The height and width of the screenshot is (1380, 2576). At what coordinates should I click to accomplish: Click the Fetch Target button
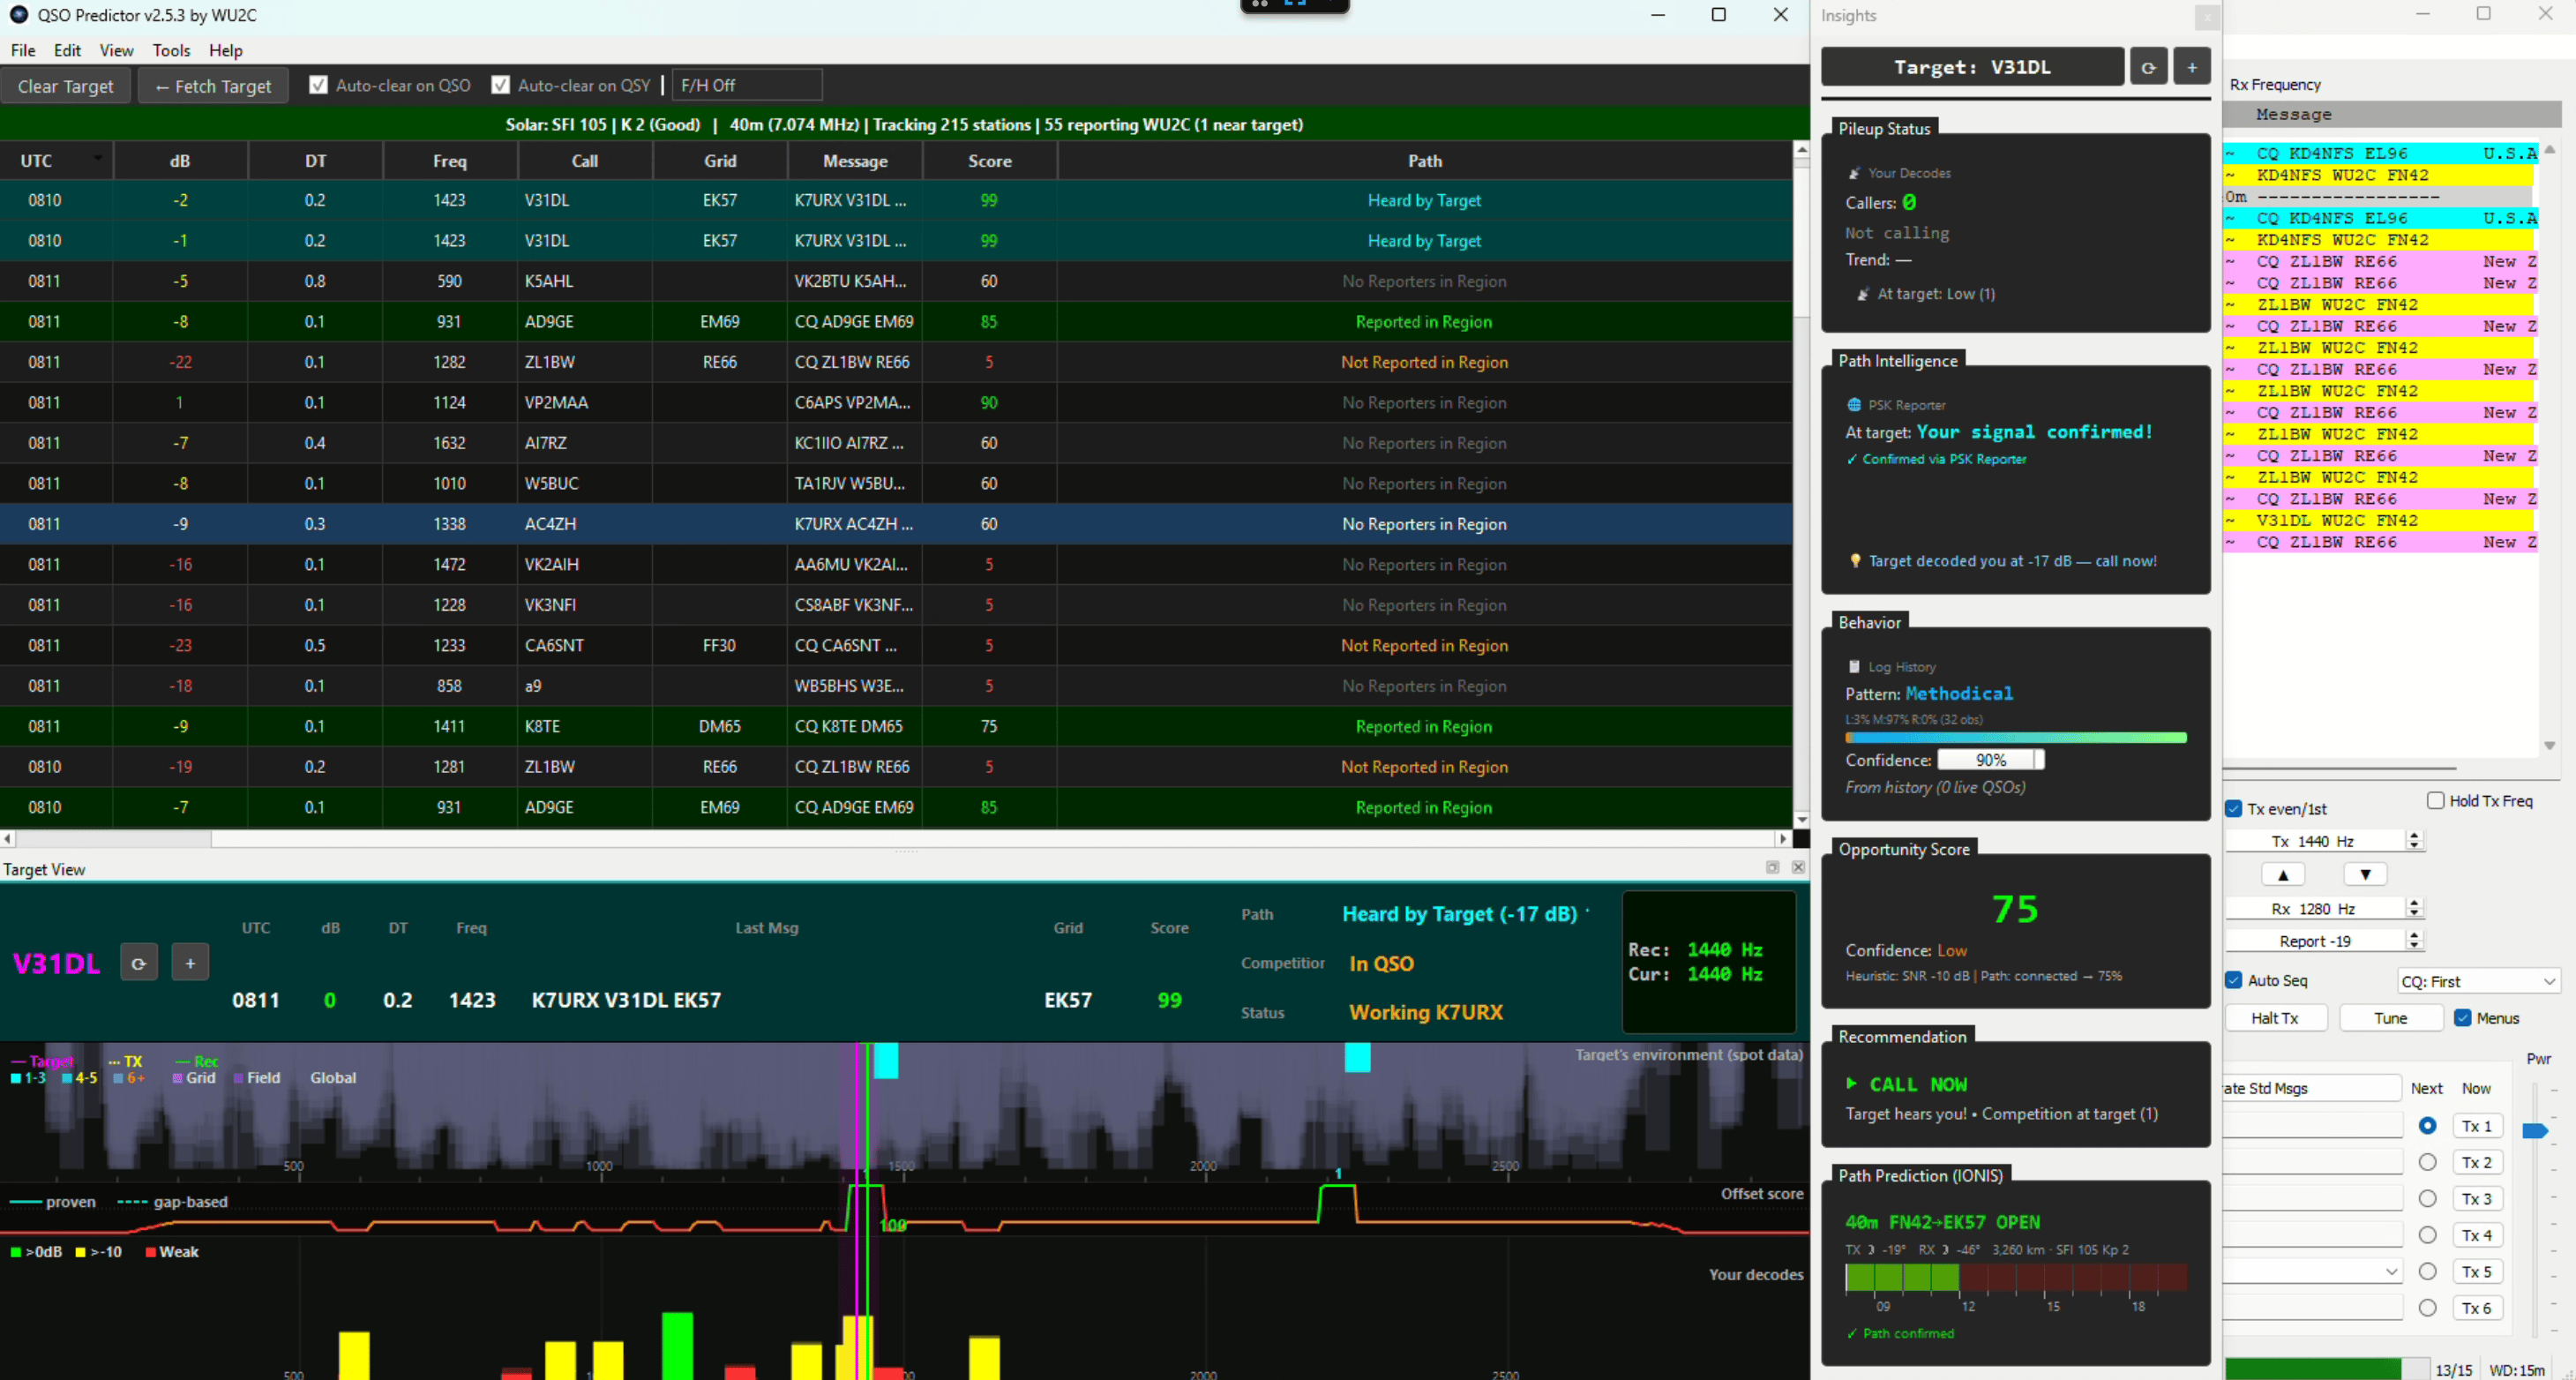point(213,86)
